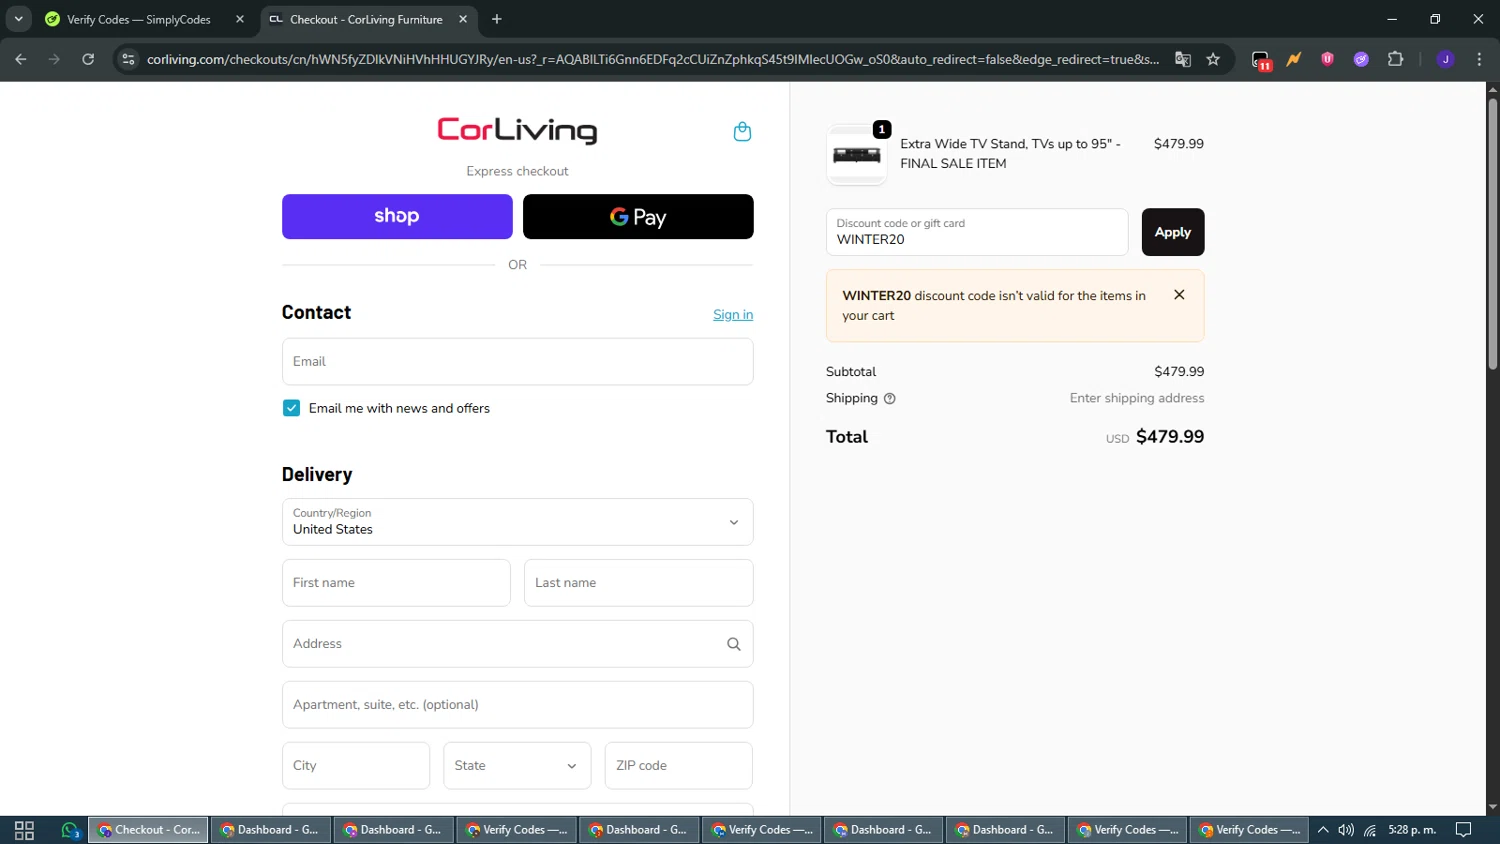1500x844 pixels.
Task: Click the extension icon with red 11 badge
Action: [x=1261, y=60]
